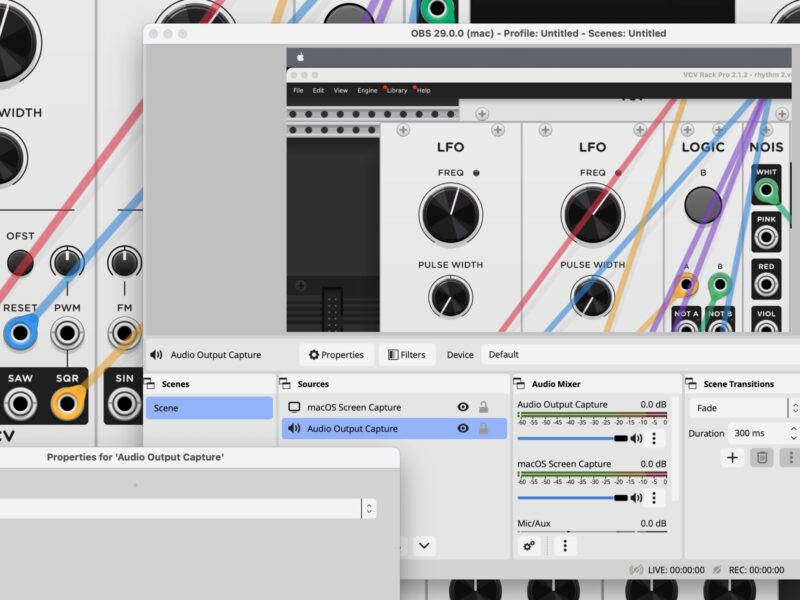The height and width of the screenshot is (600, 800).
Task: Click the move source down arrow
Action: click(x=425, y=545)
